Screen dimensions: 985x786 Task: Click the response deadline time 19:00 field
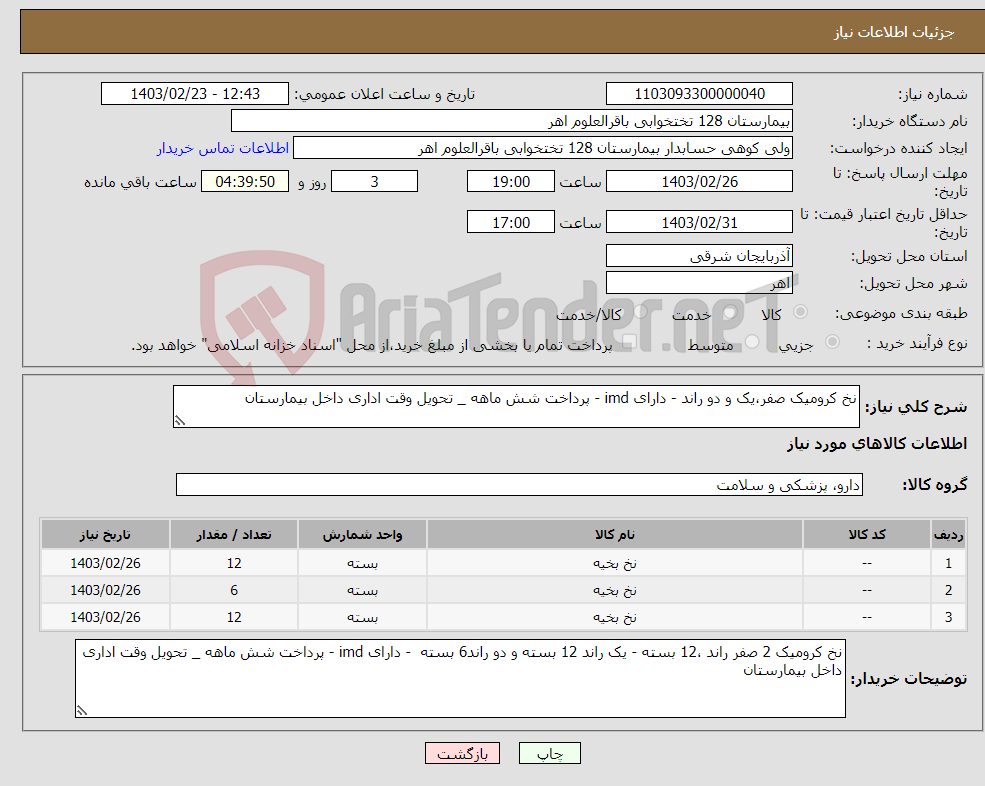click(x=511, y=182)
